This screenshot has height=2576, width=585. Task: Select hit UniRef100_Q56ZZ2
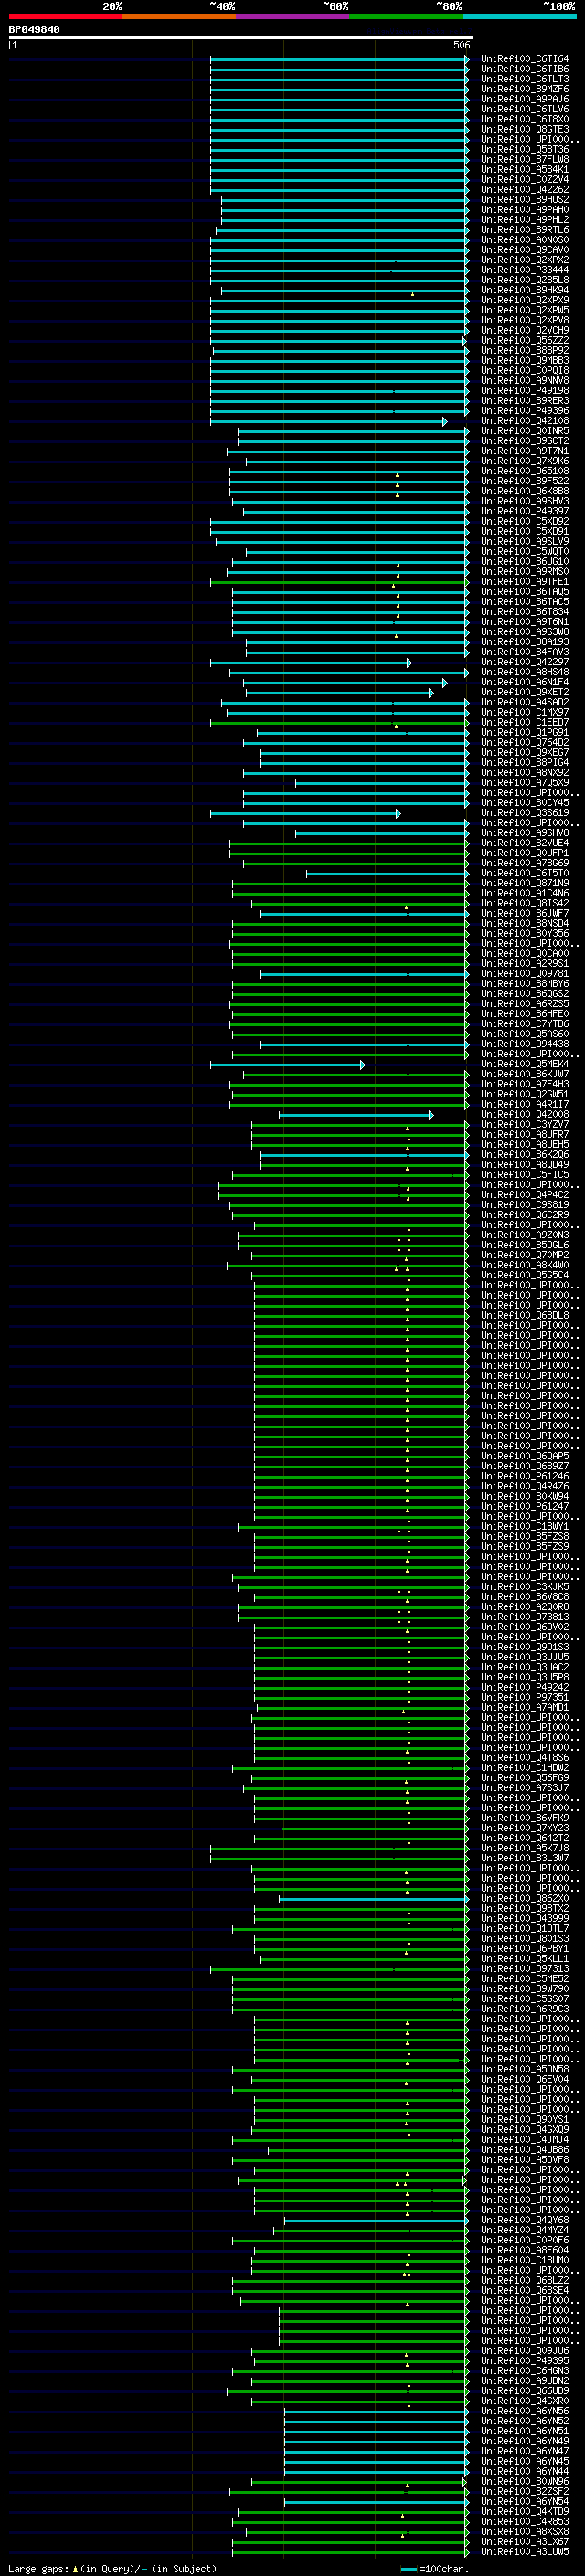click(x=525, y=340)
